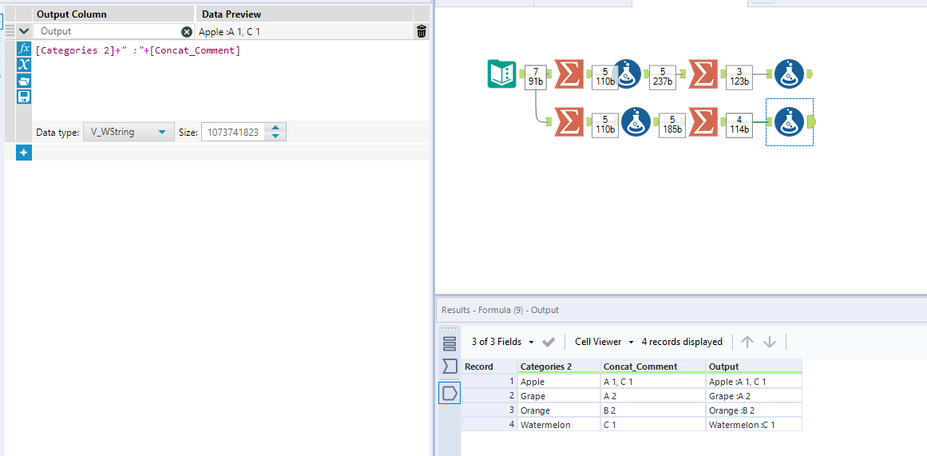Select the first Formula tool, top row
Screen dimensions: 927x456
626,74
